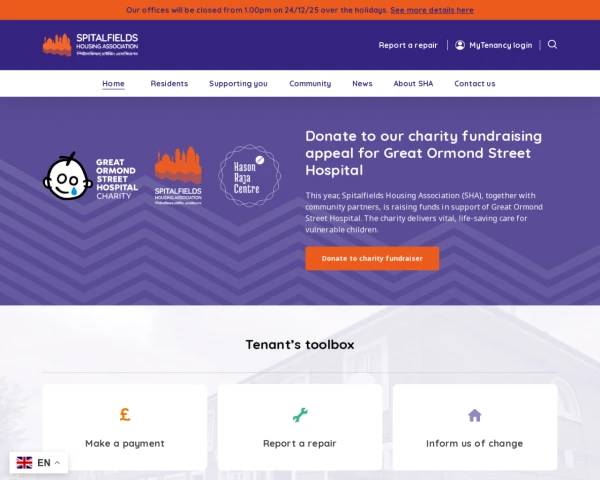Click Donate to charity fundraiser button
The image size is (600, 480).
372,258
